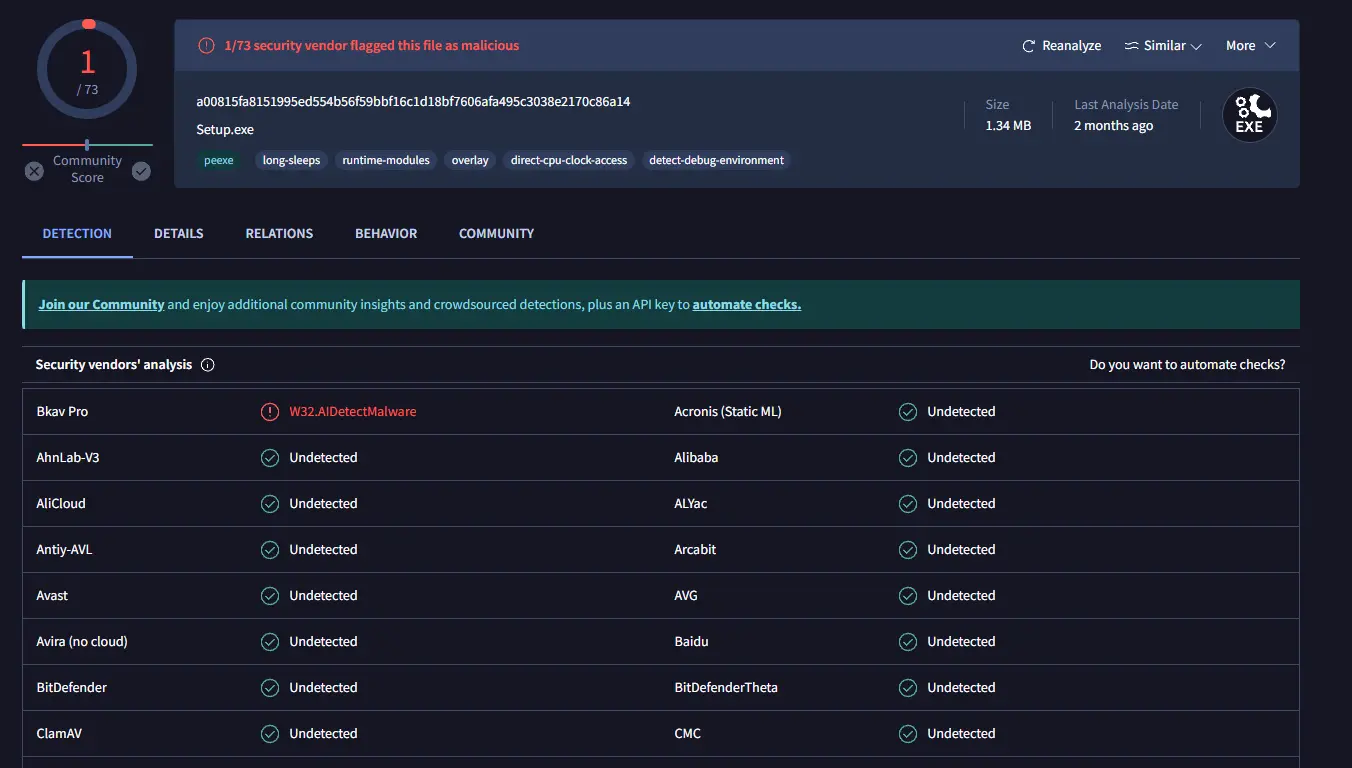Click the Security vendors' analysis heading

(x=114, y=365)
